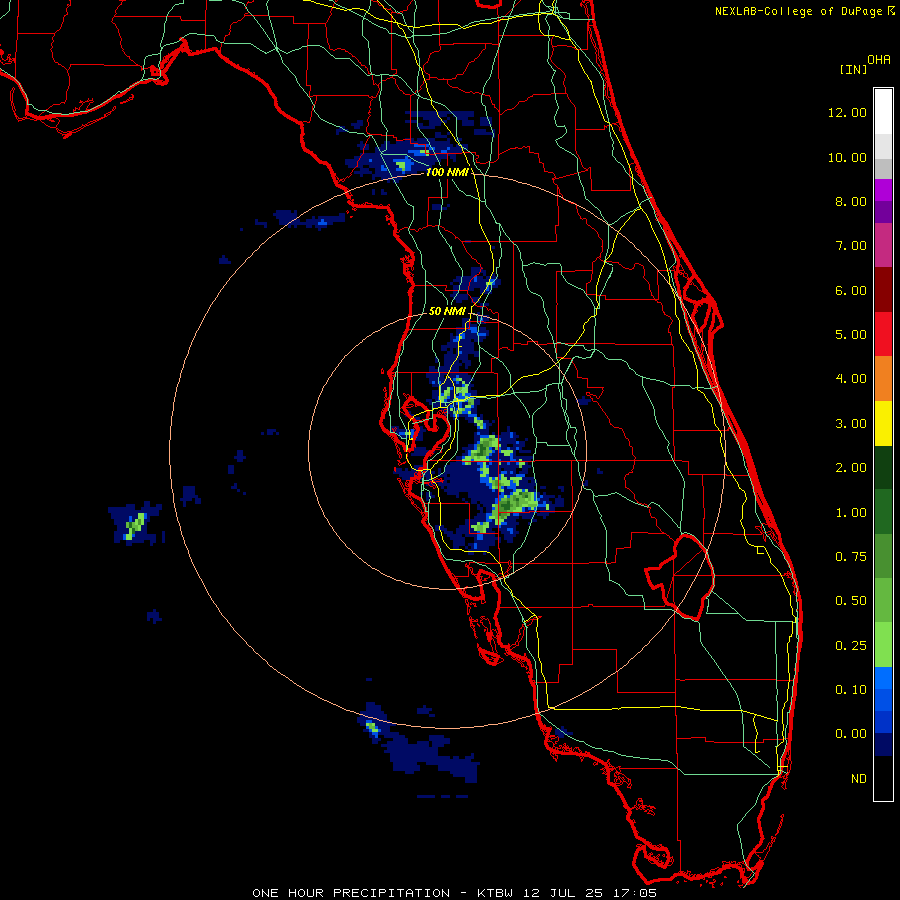The image size is (900, 900).
Task: Click the 5.00 legend value
Action: click(x=851, y=335)
